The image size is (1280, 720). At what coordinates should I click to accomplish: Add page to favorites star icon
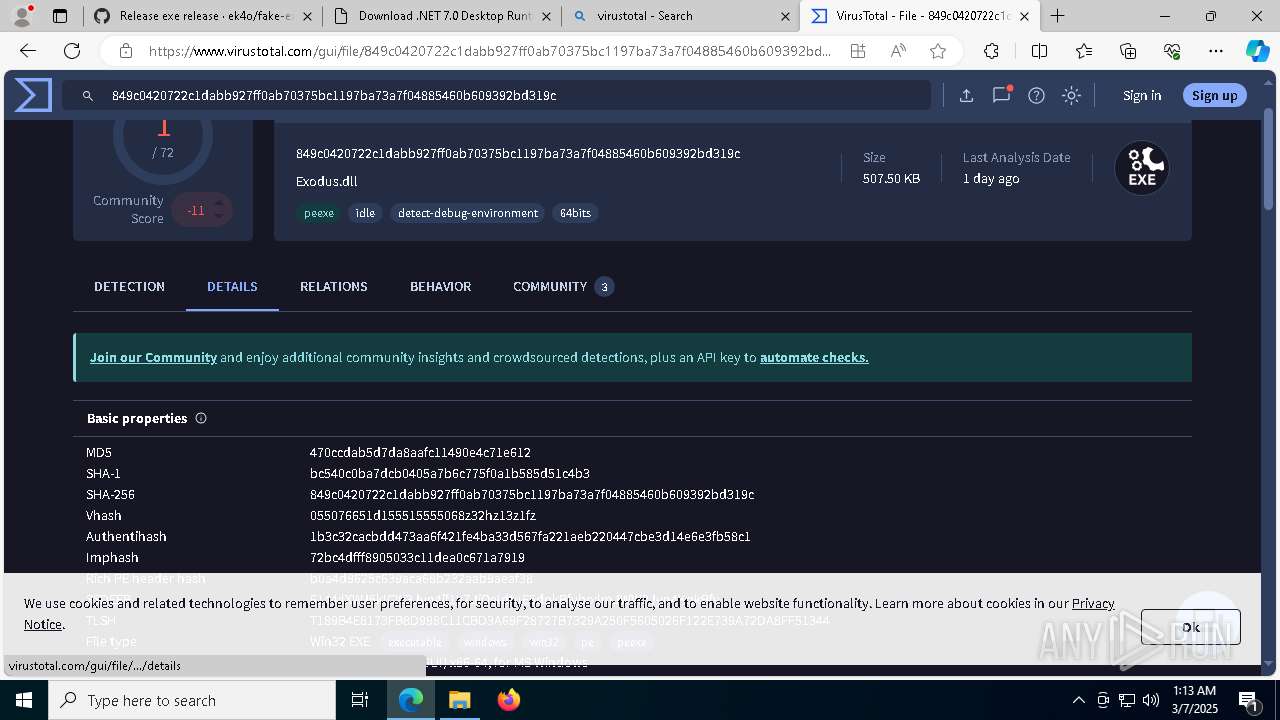point(937,51)
